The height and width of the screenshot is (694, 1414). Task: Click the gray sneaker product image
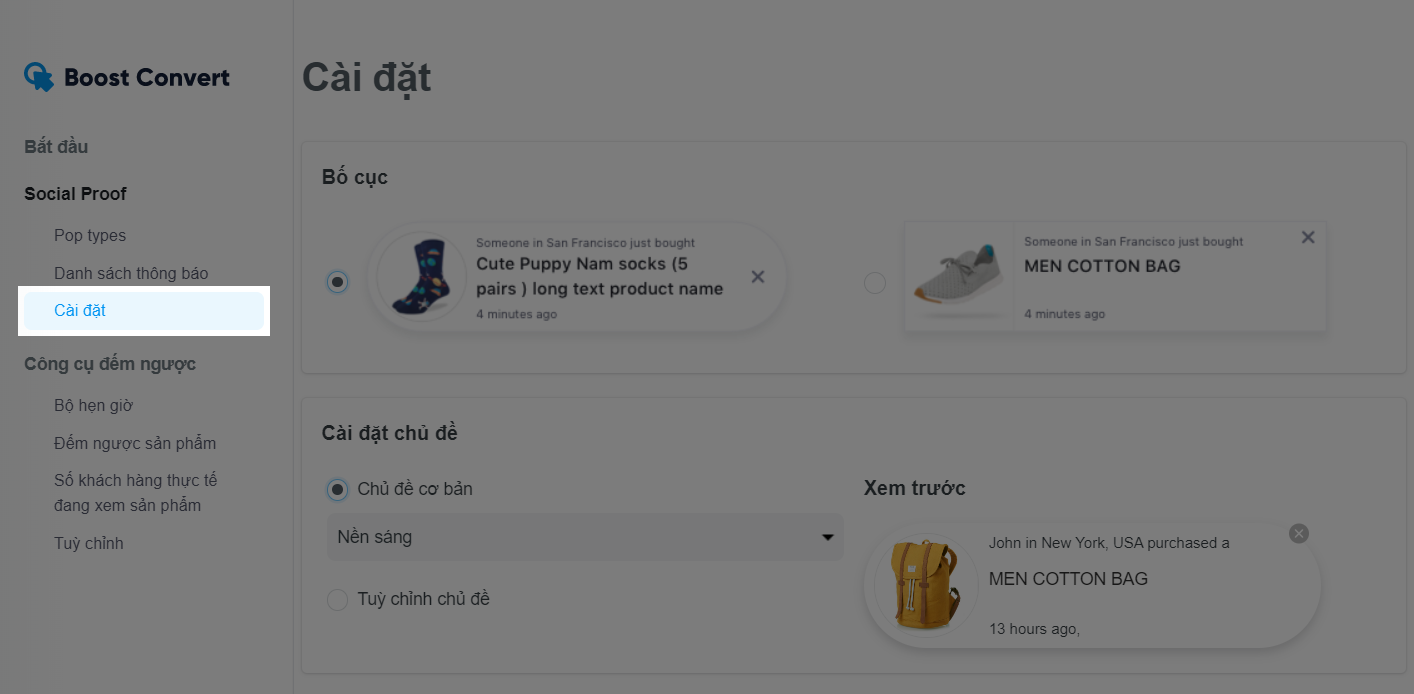click(x=959, y=275)
